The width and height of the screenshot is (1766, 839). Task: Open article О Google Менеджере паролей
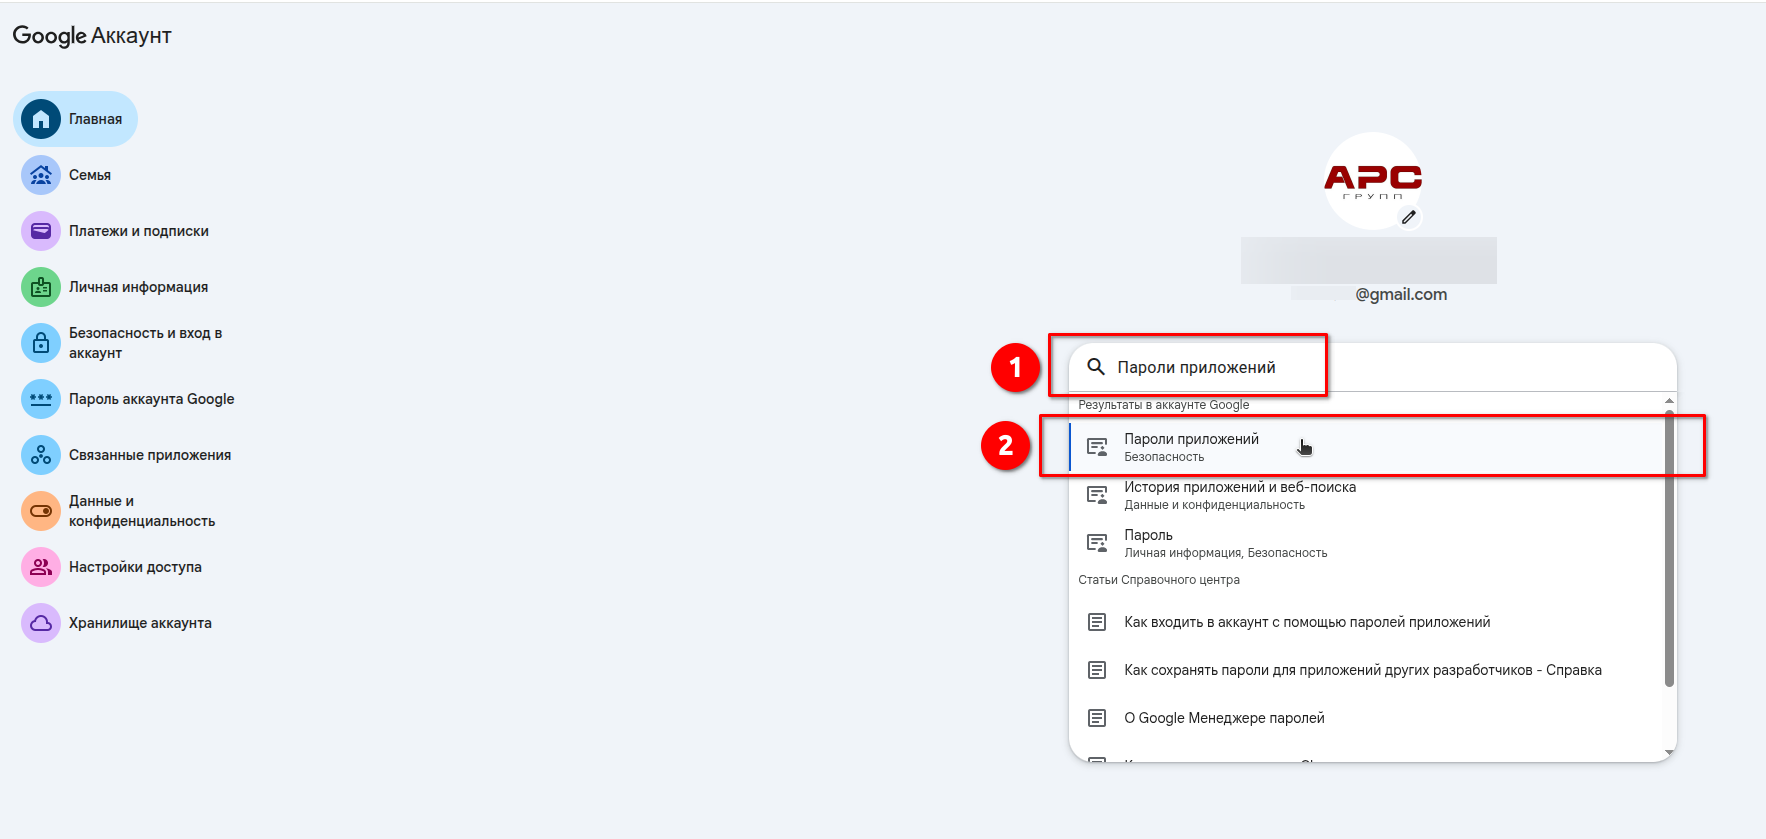[x=1367, y=718]
